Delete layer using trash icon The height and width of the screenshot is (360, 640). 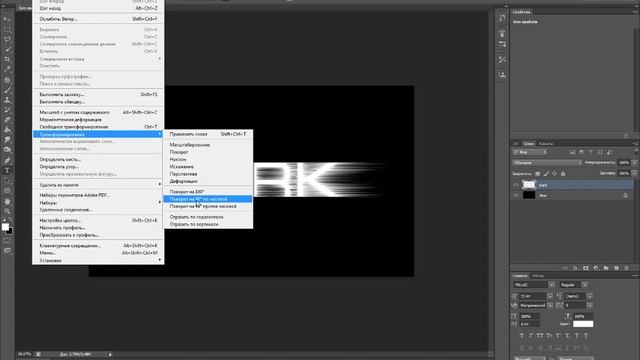point(627,268)
